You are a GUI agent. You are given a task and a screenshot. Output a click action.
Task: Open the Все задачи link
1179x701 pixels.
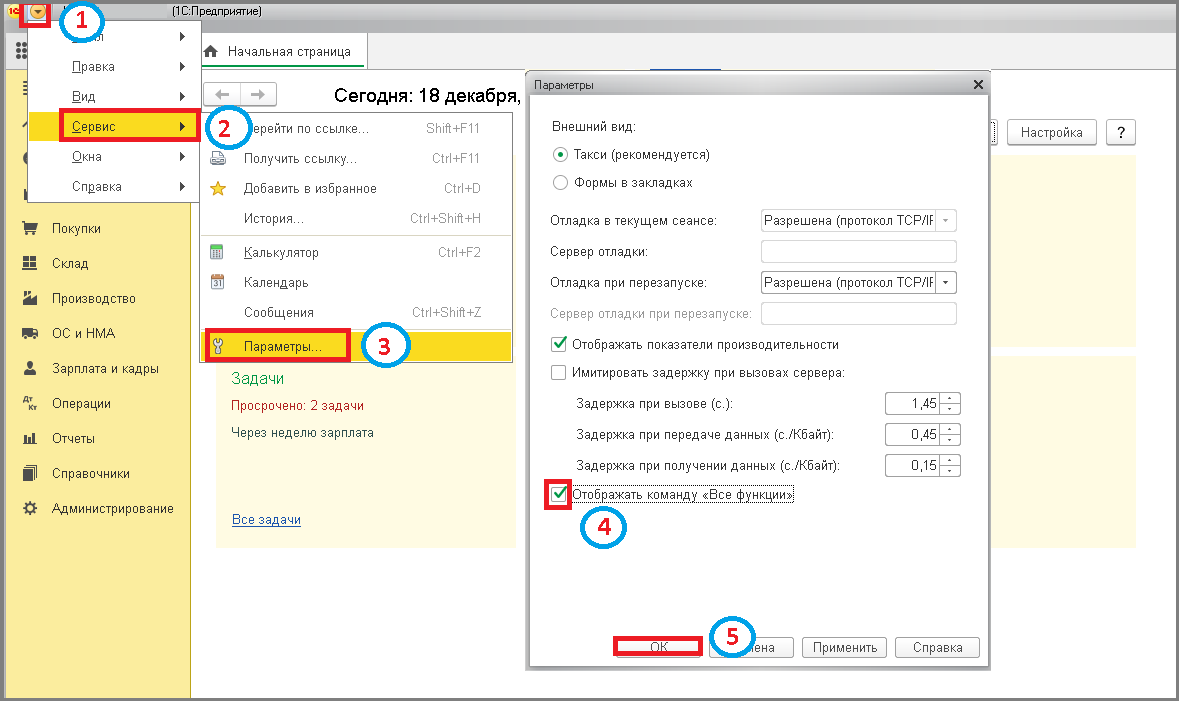point(266,519)
